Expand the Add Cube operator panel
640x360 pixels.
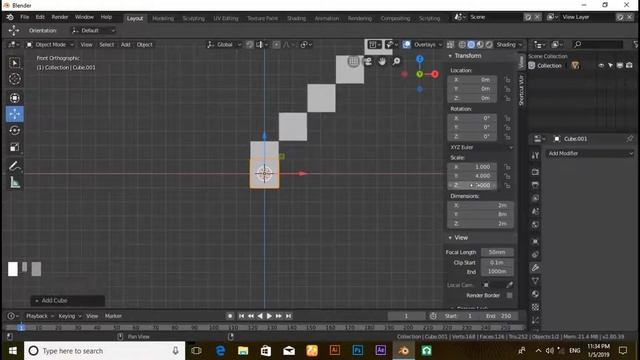pyautogui.click(x=67, y=300)
